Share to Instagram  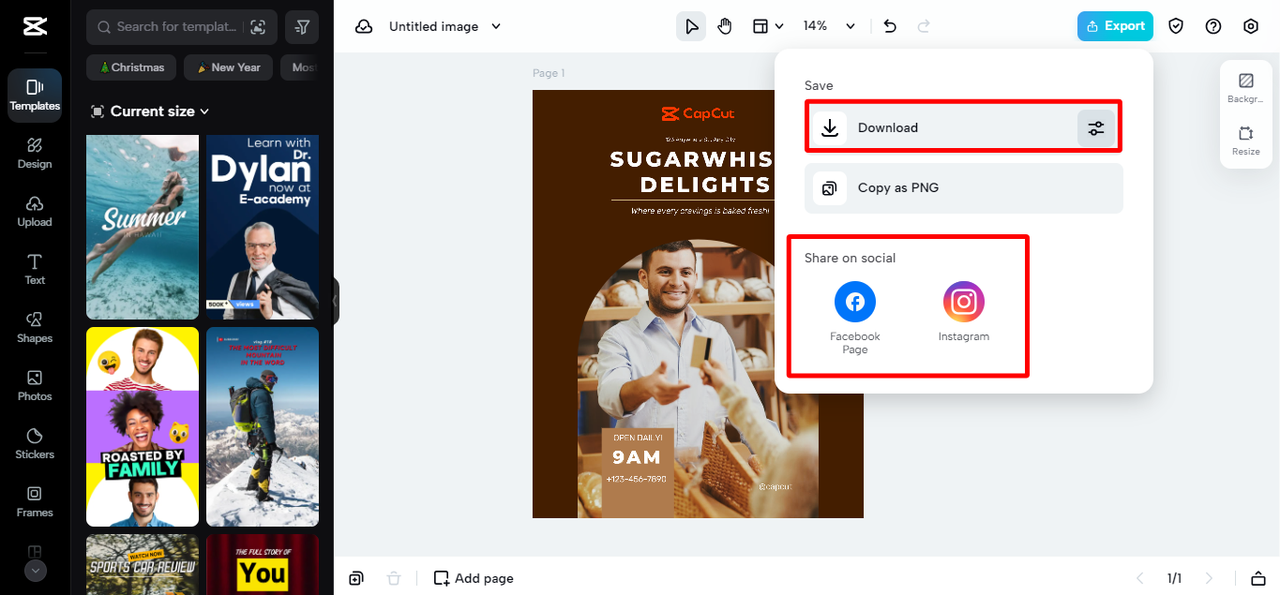point(964,311)
